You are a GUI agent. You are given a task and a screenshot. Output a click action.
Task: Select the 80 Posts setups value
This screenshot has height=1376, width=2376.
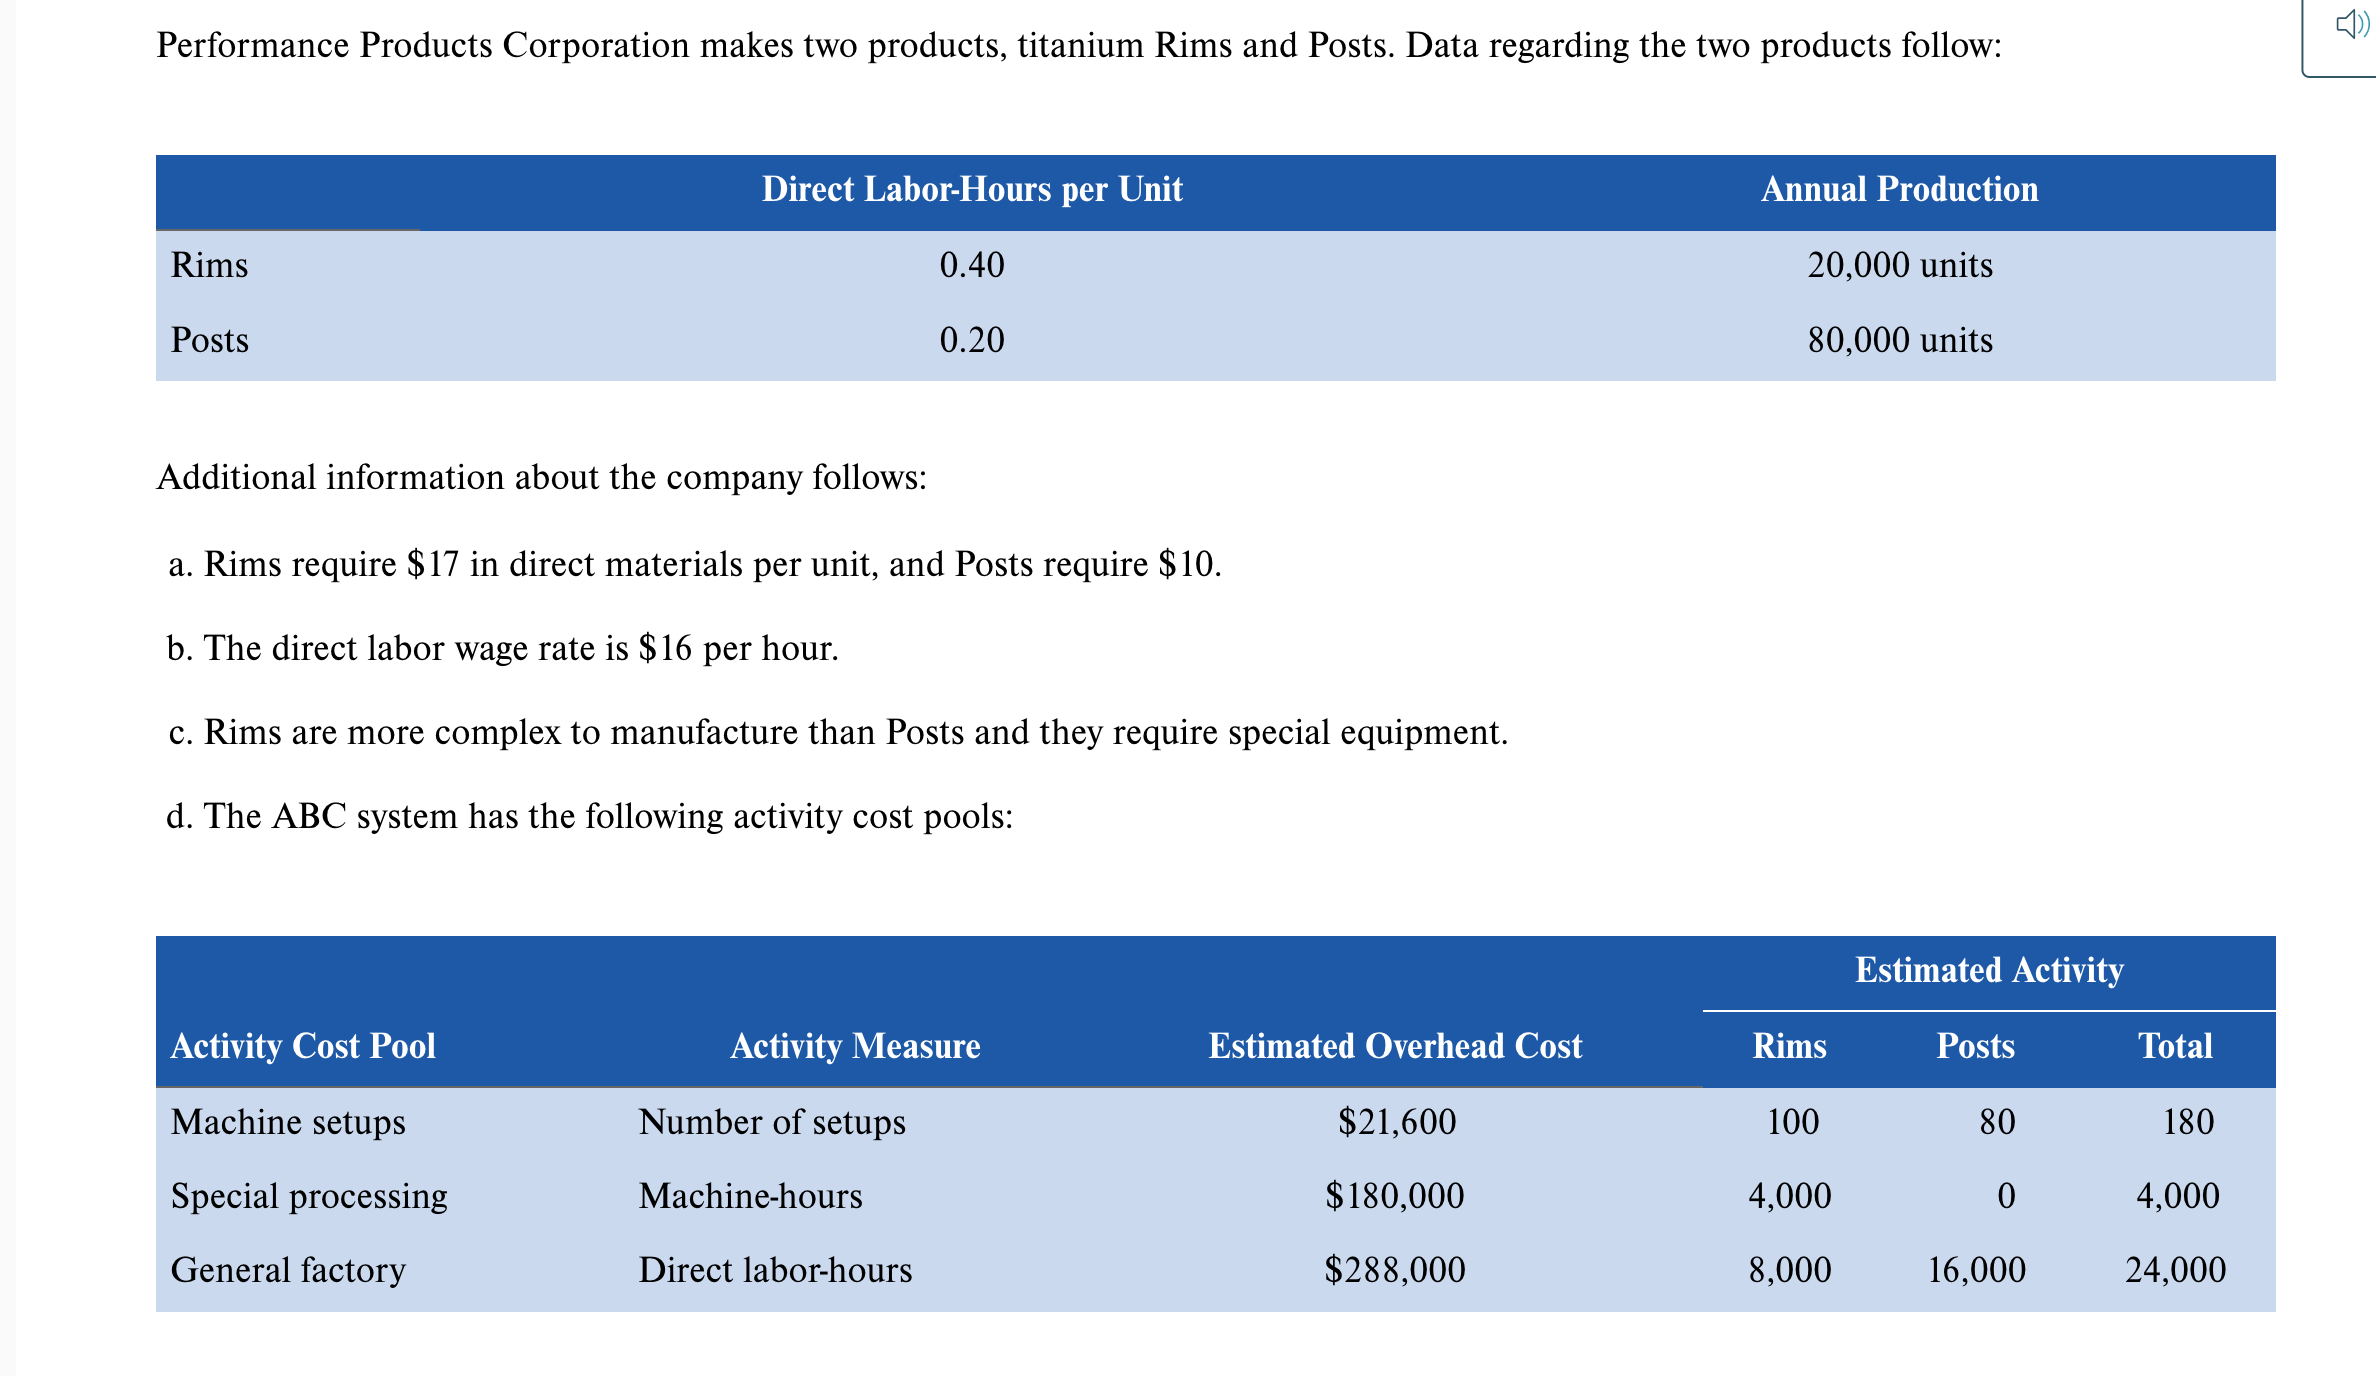click(1997, 1122)
